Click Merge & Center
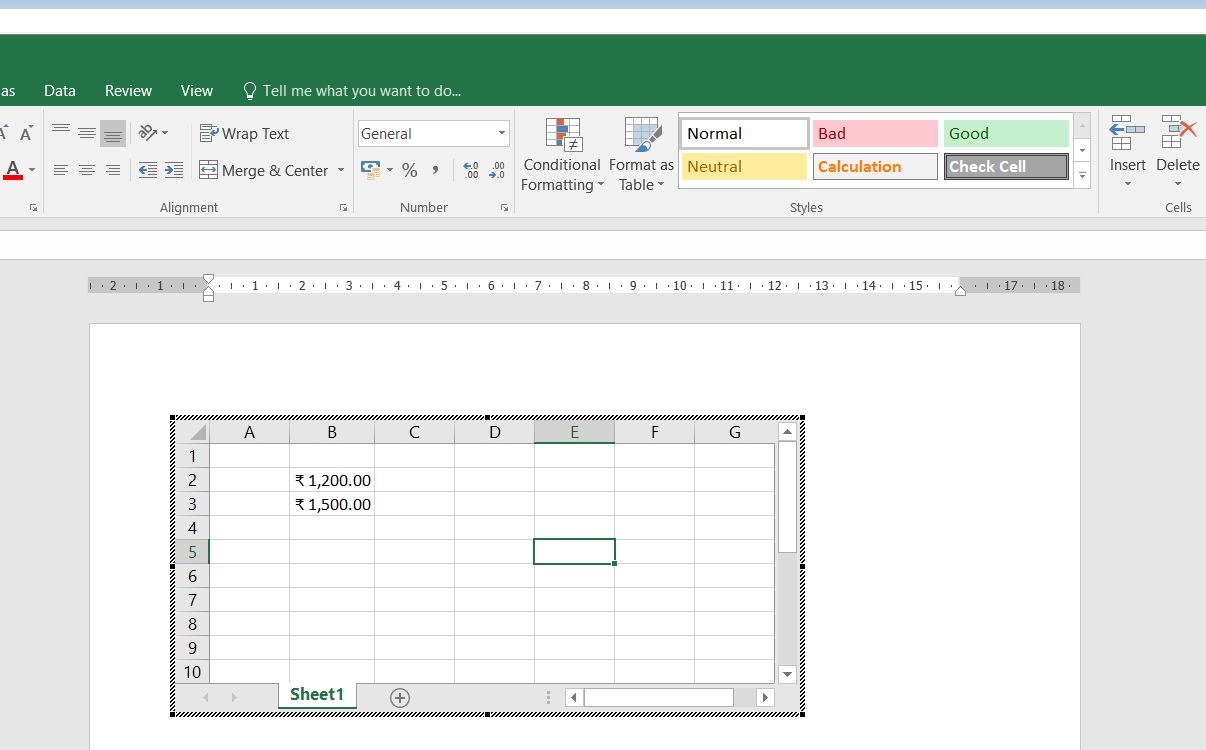Viewport: 1206px width, 750px height. click(x=264, y=170)
